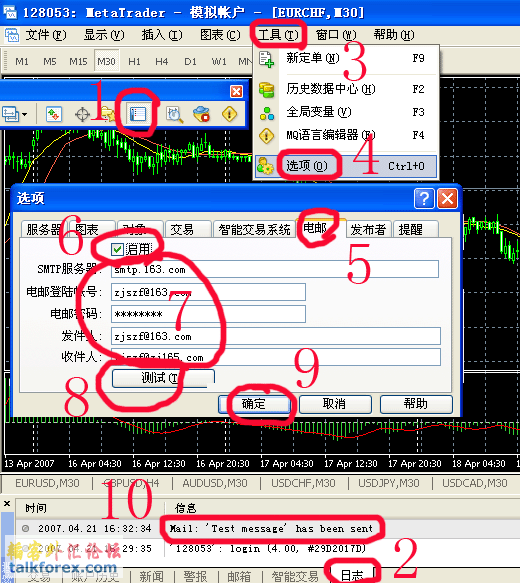Click the Market Watch icon with arrows

[x=53, y=114]
